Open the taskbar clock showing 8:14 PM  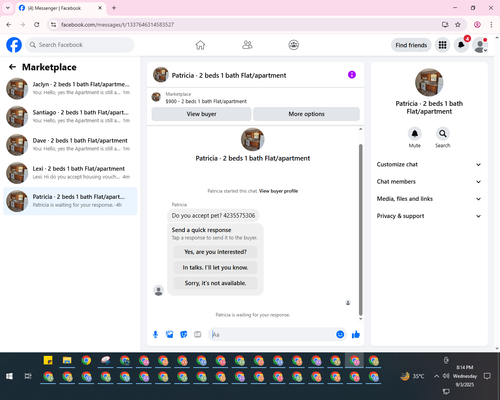[465, 376]
